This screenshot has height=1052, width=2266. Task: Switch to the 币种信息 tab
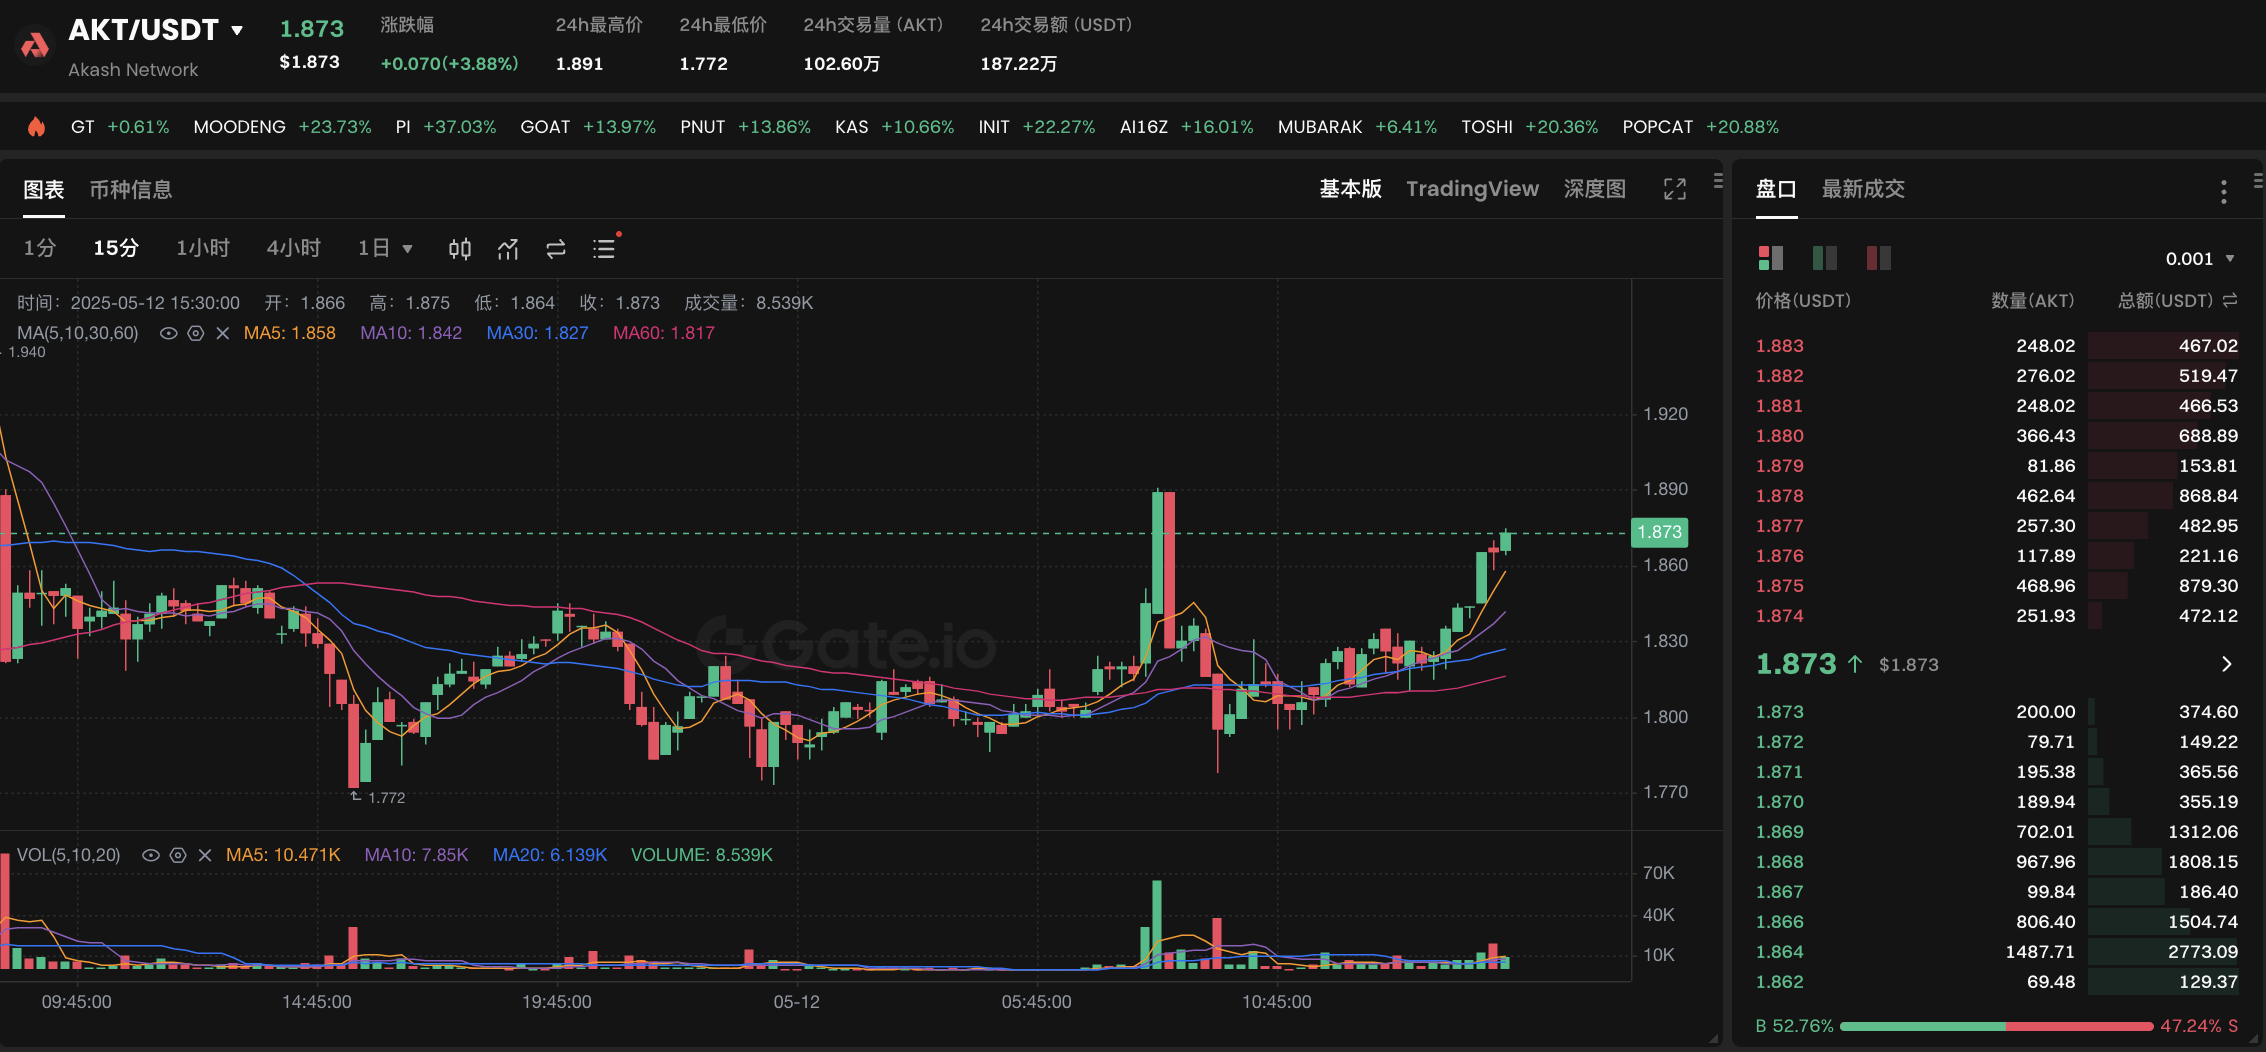tap(131, 190)
